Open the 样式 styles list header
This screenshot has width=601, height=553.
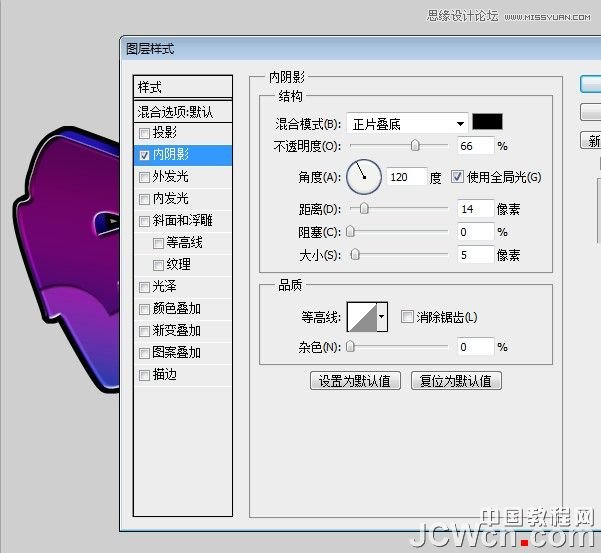[183, 87]
